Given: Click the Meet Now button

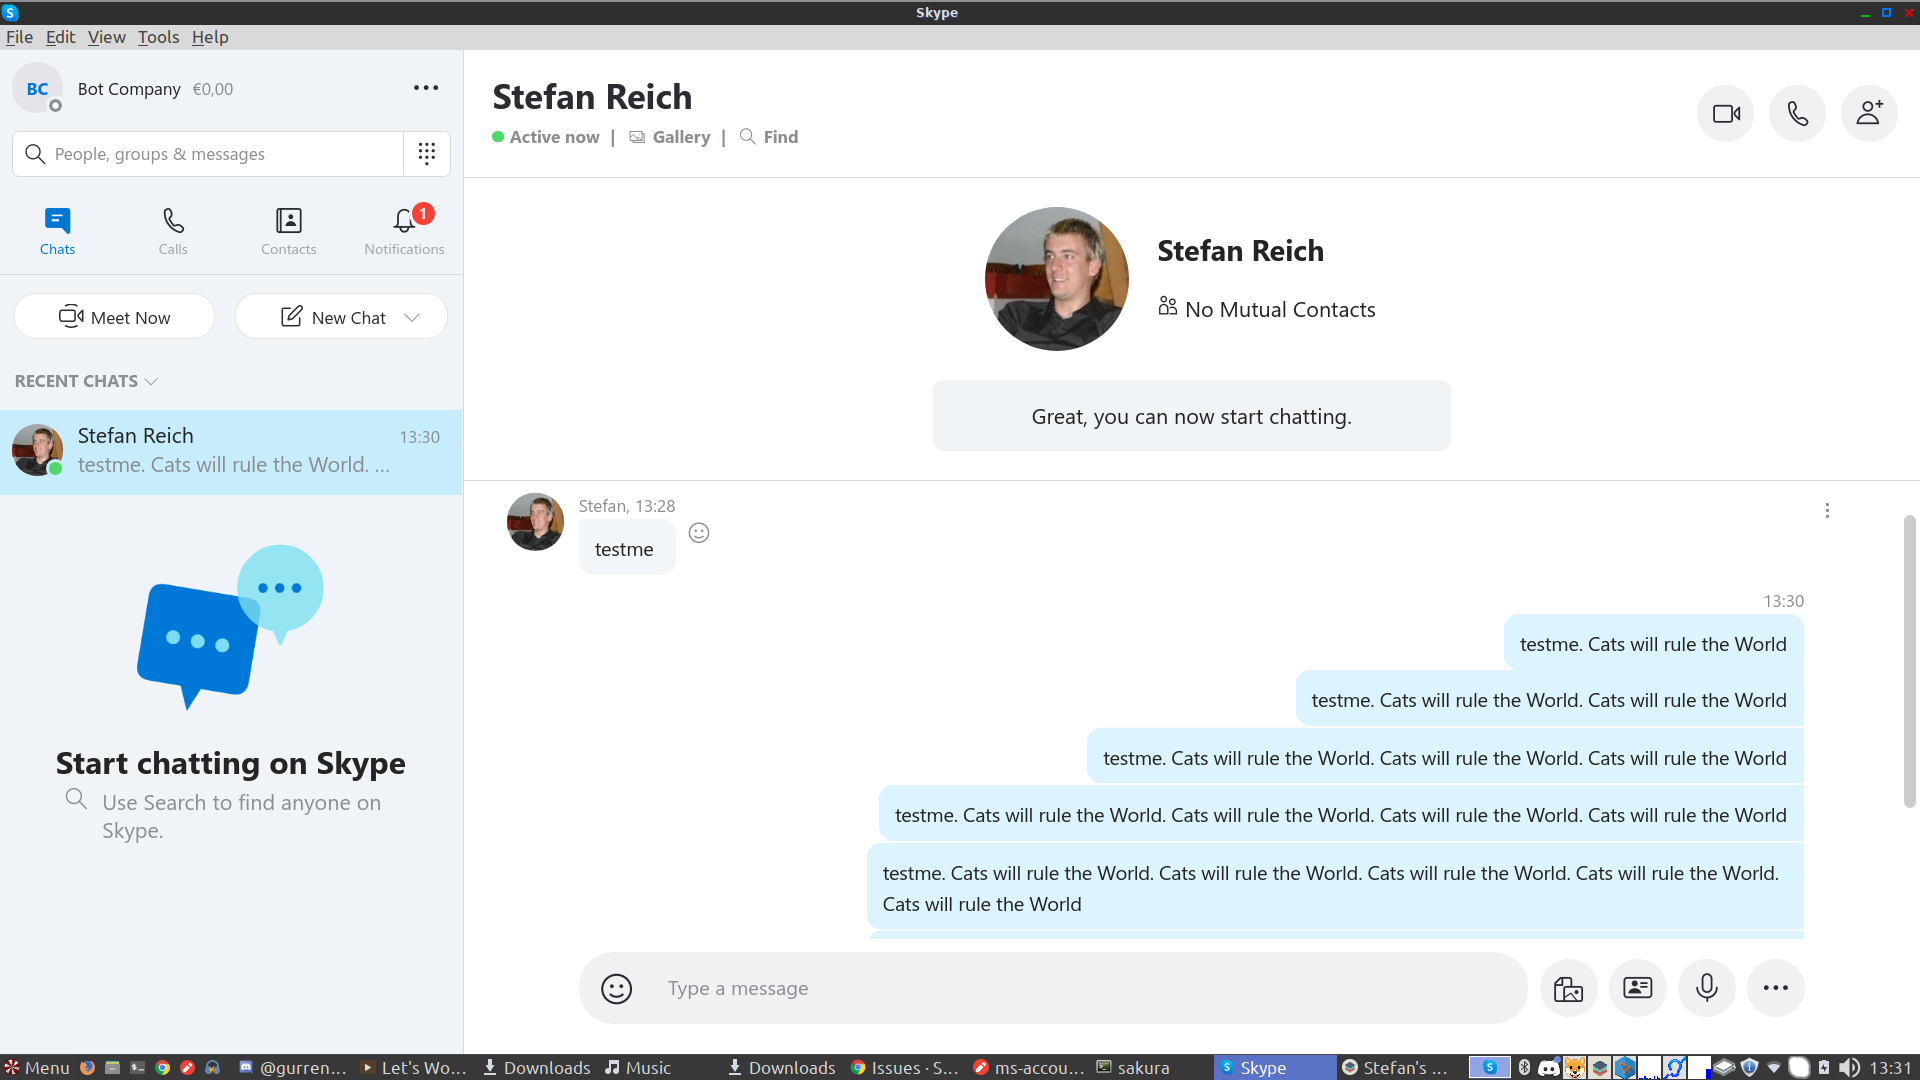Looking at the screenshot, I should (114, 317).
